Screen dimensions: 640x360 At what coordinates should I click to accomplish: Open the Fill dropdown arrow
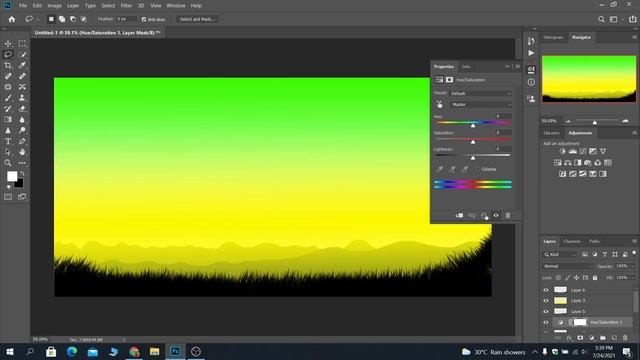click(633, 278)
